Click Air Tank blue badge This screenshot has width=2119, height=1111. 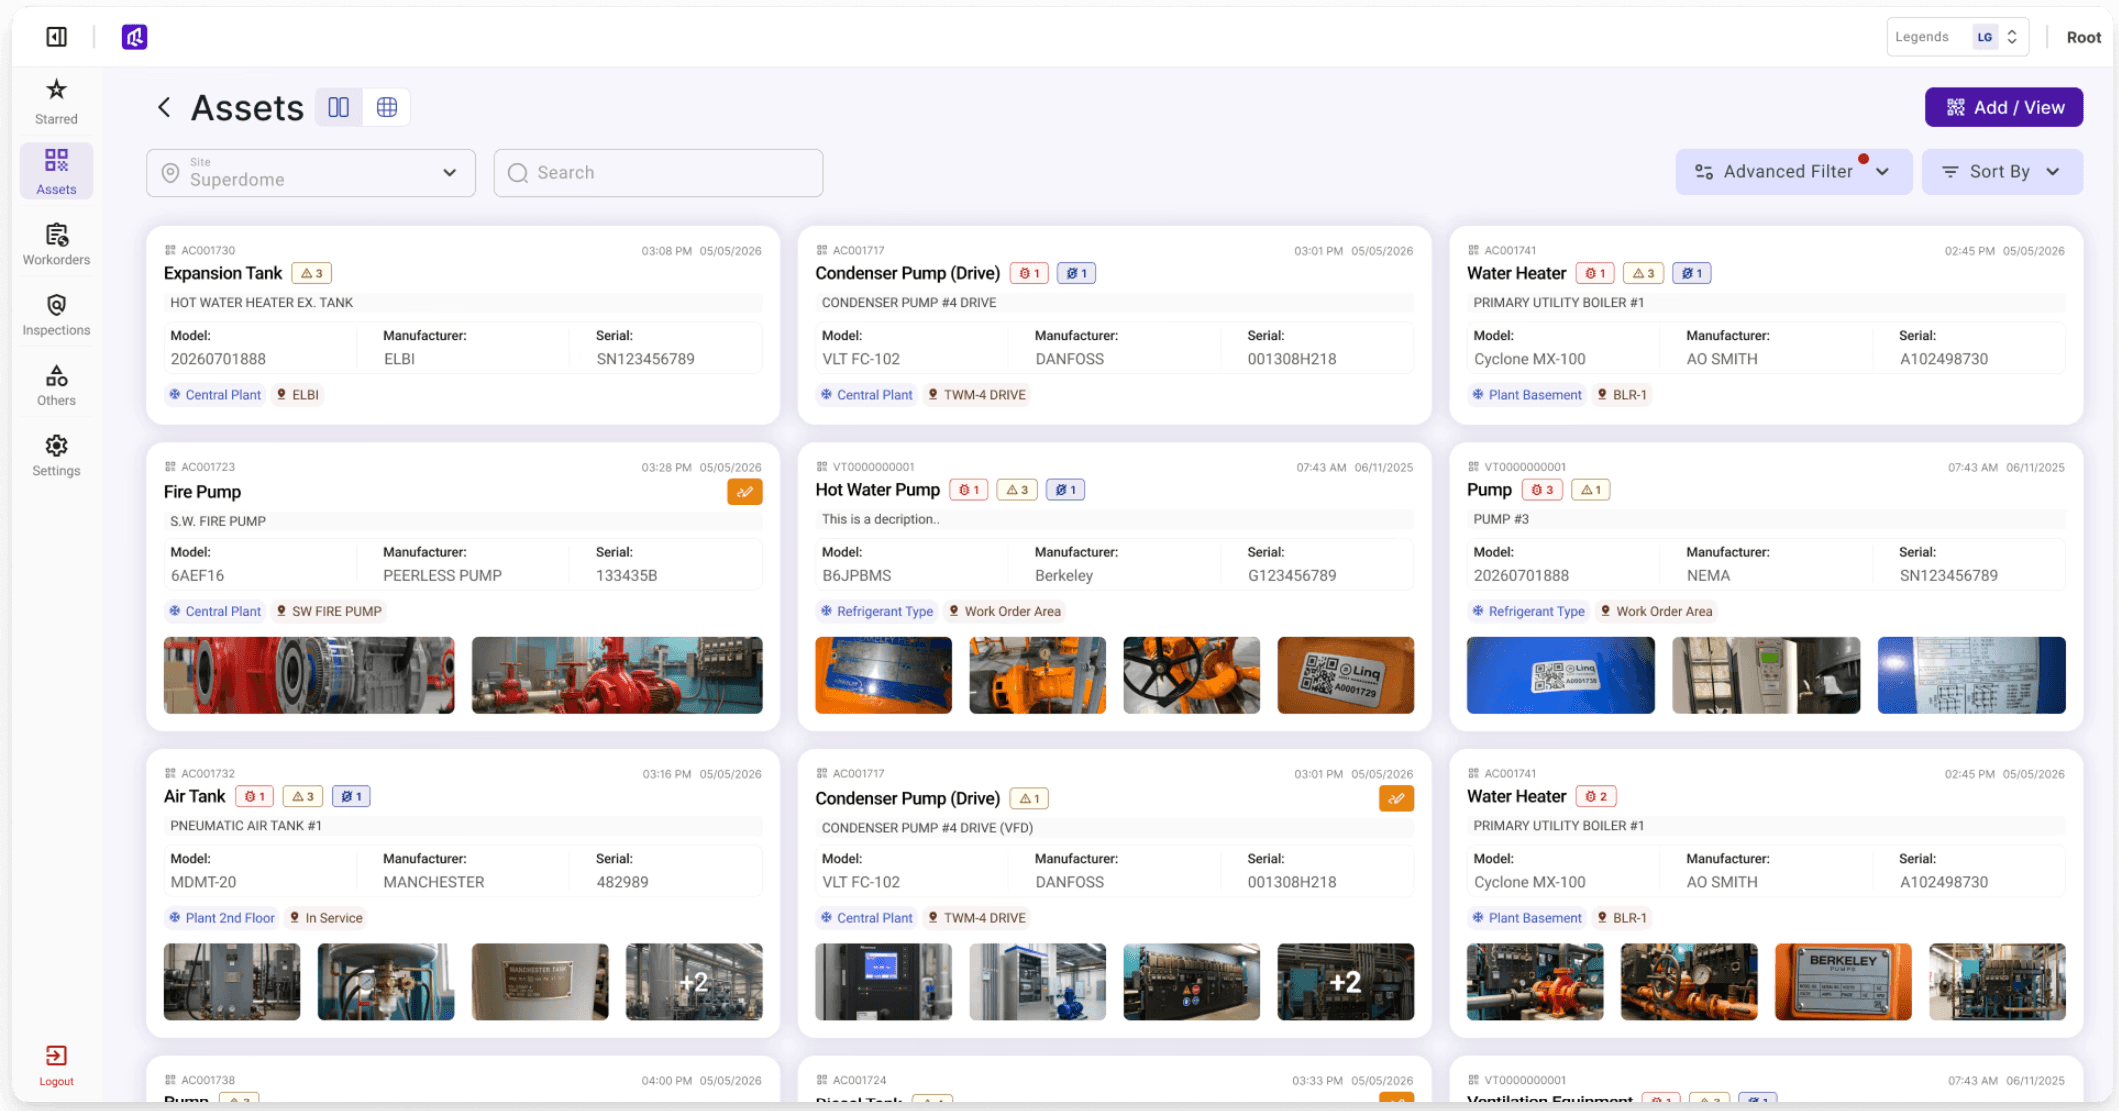[x=351, y=796]
